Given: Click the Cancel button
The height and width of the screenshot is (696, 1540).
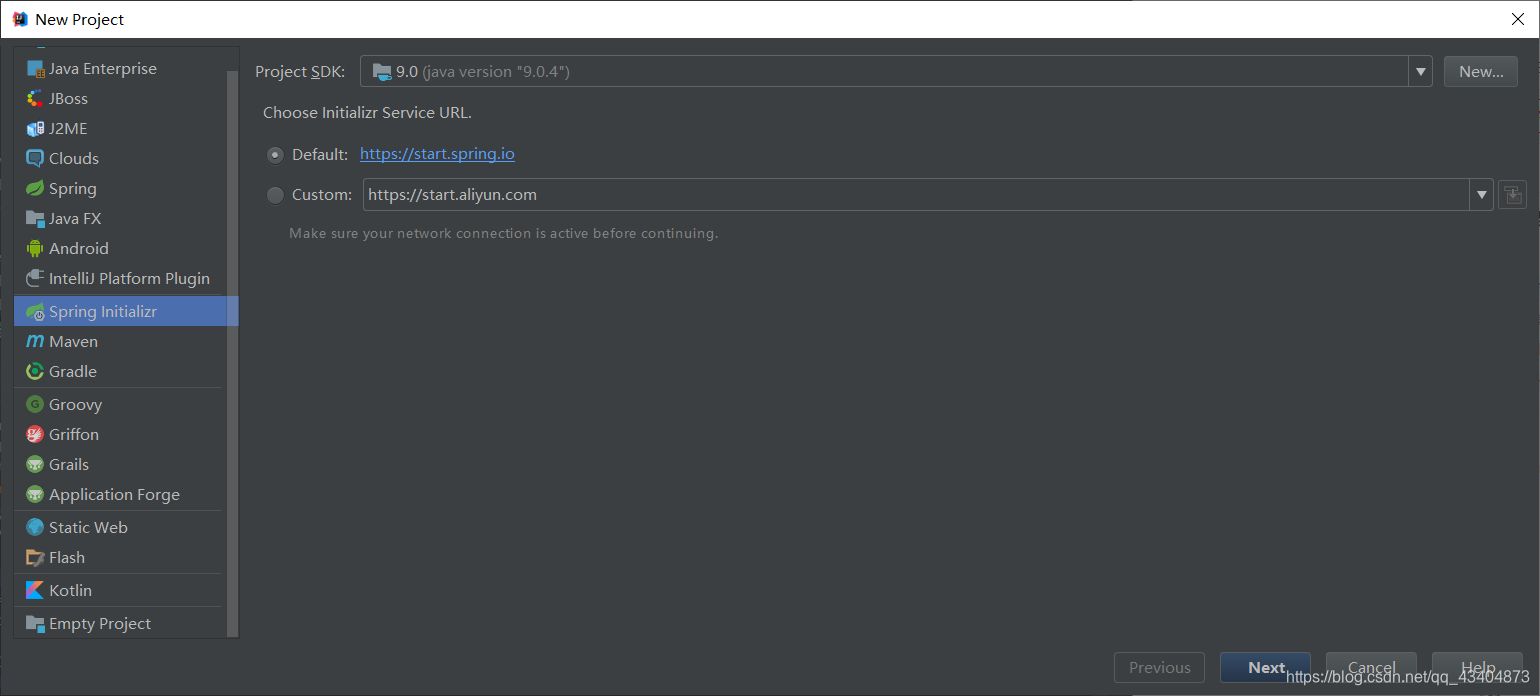Looking at the screenshot, I should tap(1371, 668).
